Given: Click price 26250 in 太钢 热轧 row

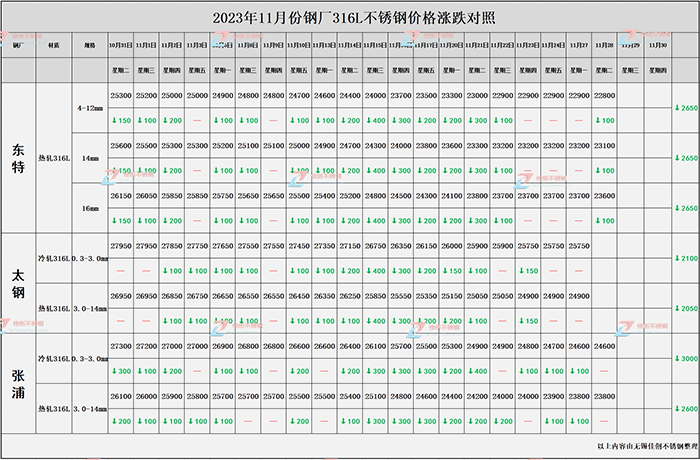Looking at the screenshot, I should pyautogui.click(x=350, y=296).
